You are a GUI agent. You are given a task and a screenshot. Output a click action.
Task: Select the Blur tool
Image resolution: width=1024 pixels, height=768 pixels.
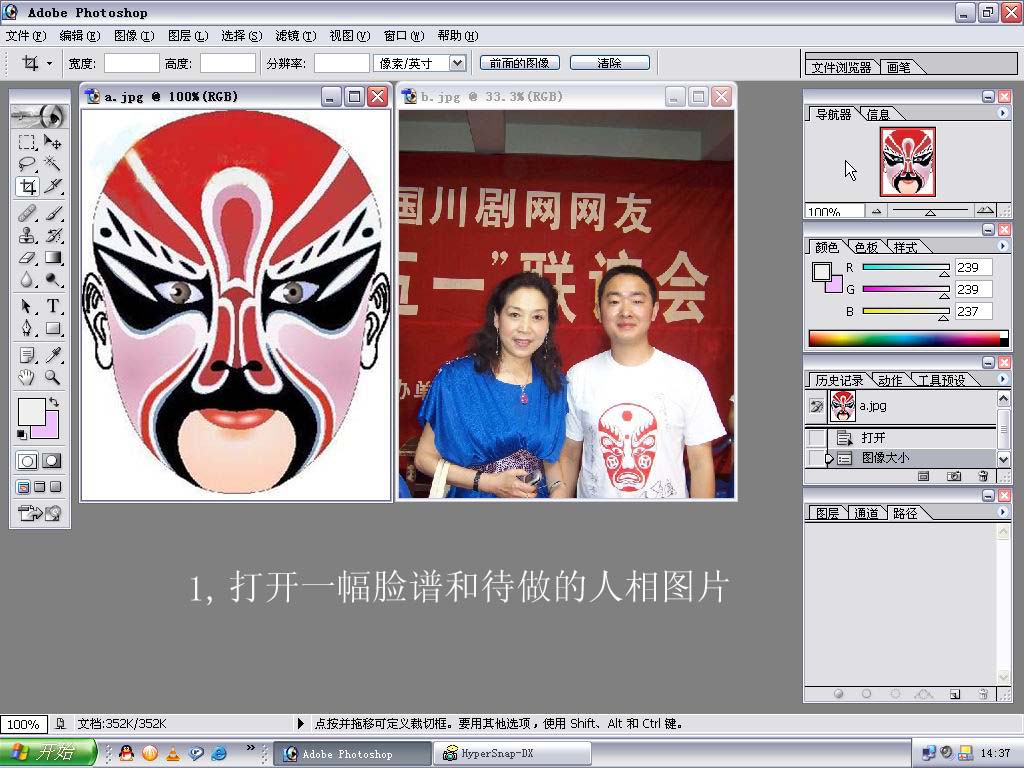(27, 280)
